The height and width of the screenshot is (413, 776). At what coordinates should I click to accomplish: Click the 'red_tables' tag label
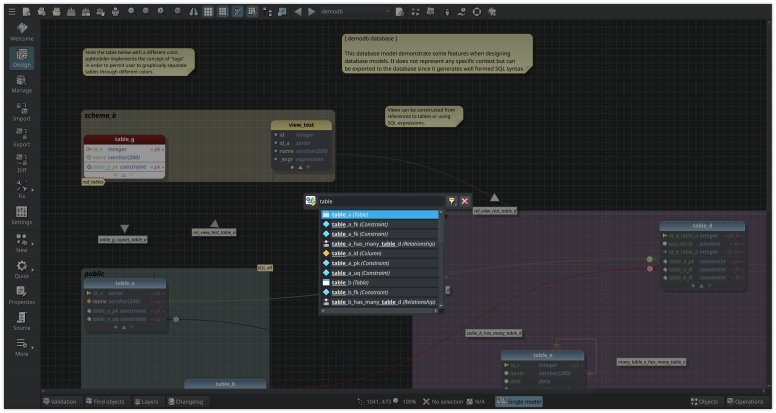[93, 182]
